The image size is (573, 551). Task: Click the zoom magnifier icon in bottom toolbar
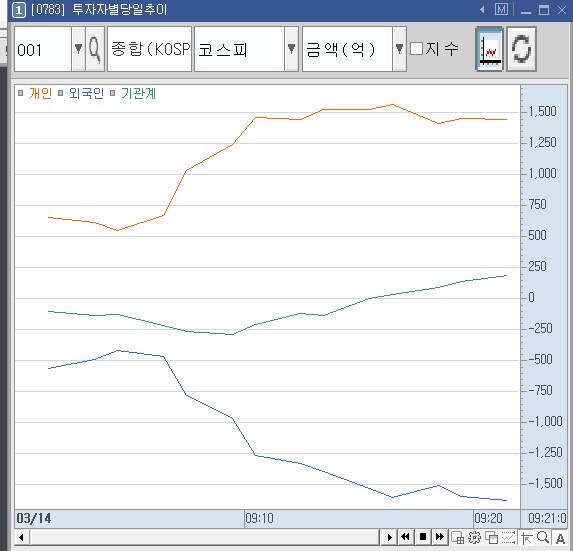(x=543, y=537)
